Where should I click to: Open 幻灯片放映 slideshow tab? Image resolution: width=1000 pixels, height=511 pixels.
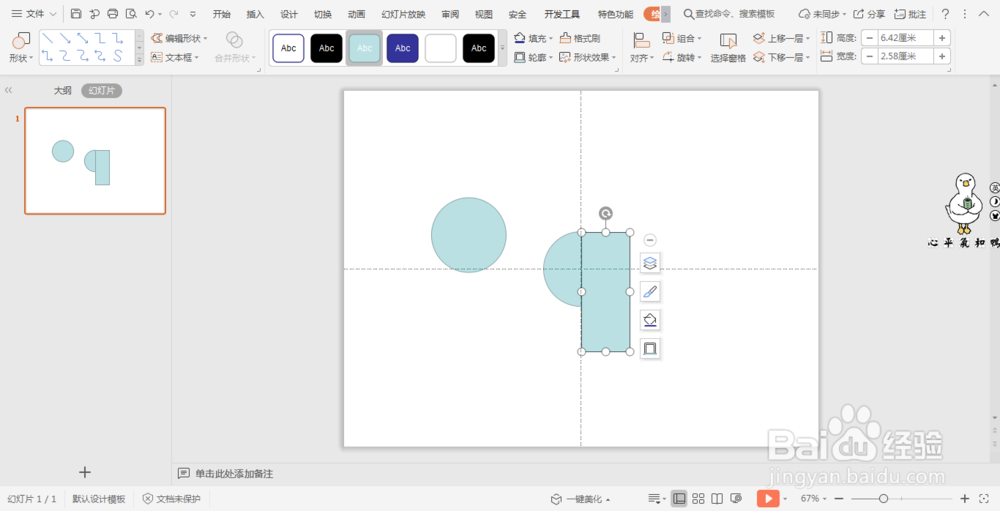(x=403, y=14)
